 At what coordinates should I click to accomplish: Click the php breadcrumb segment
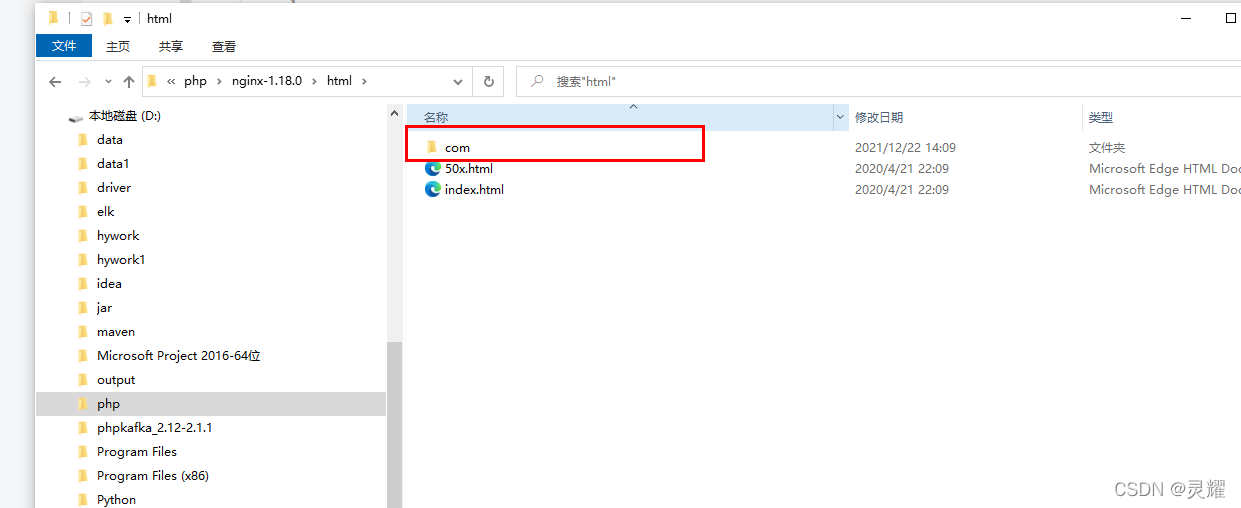click(195, 81)
